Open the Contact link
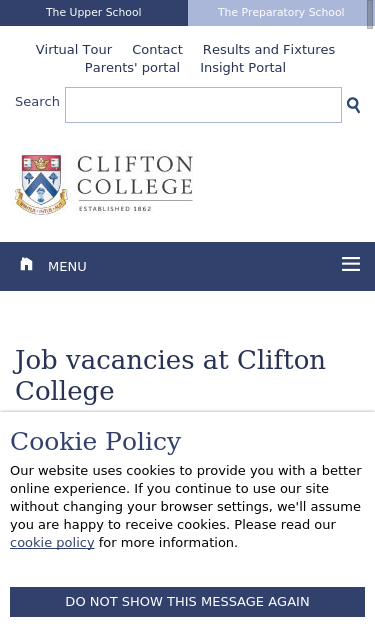This screenshot has height=627, width=375. tap(158, 50)
